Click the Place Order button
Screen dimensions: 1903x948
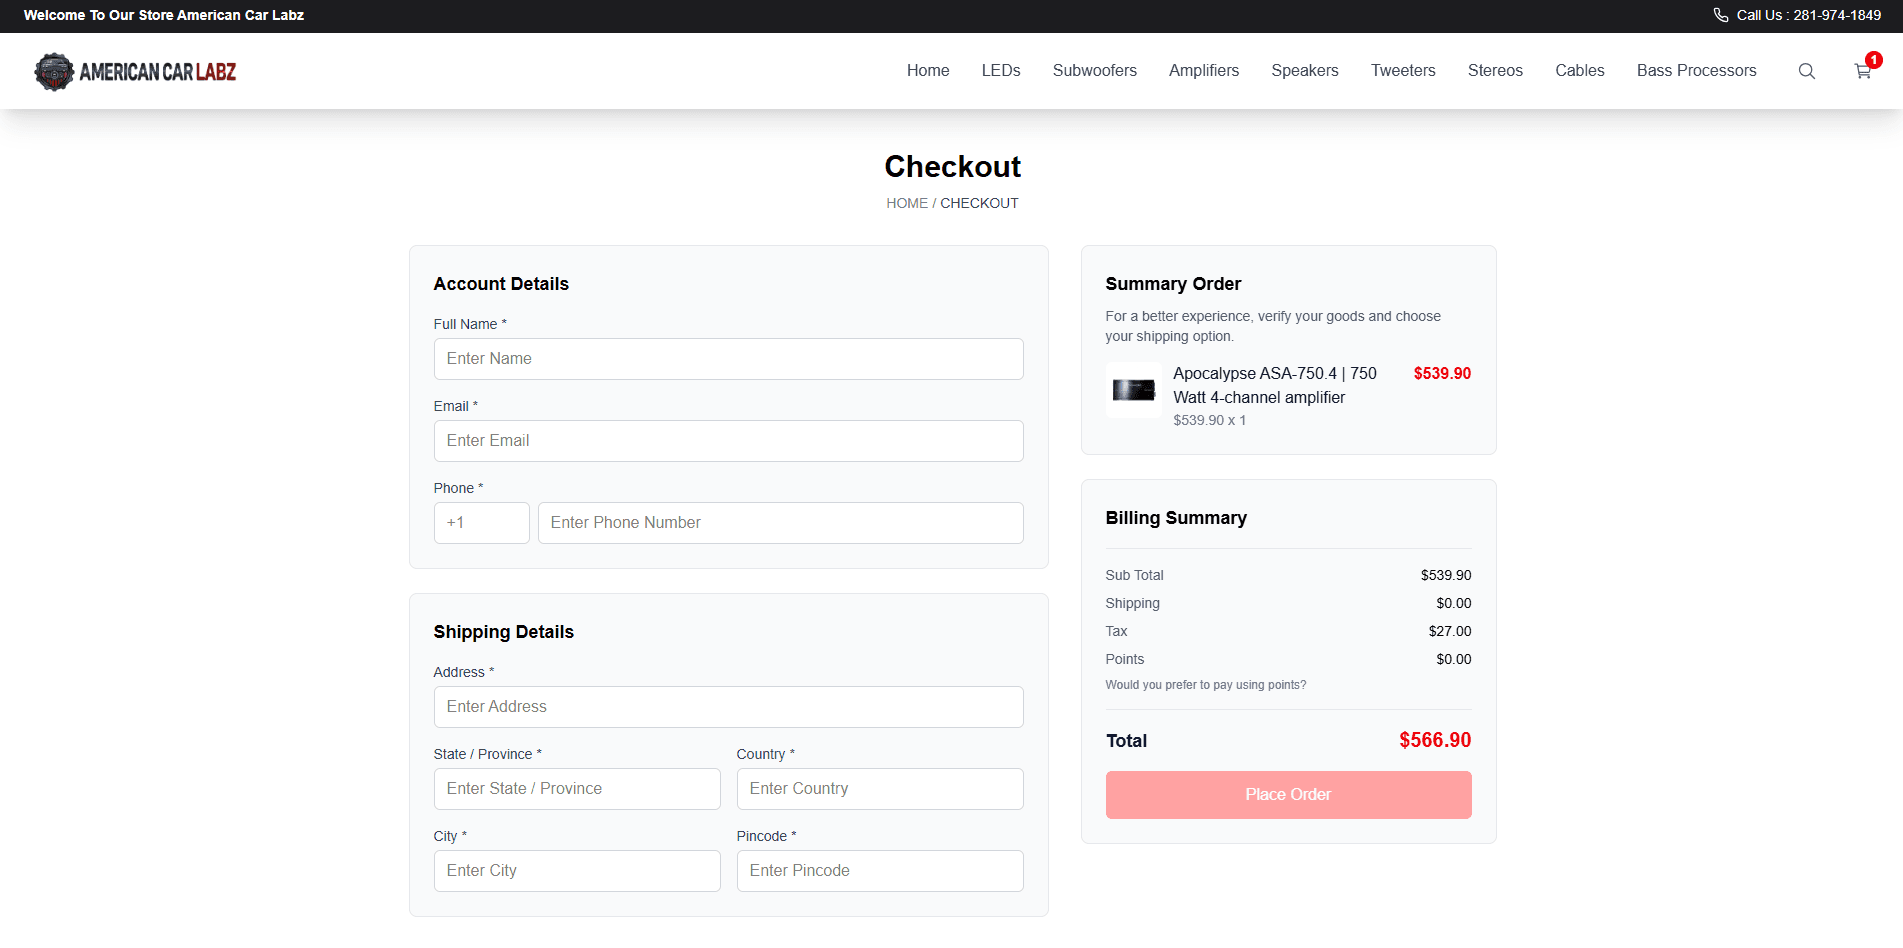click(1288, 795)
